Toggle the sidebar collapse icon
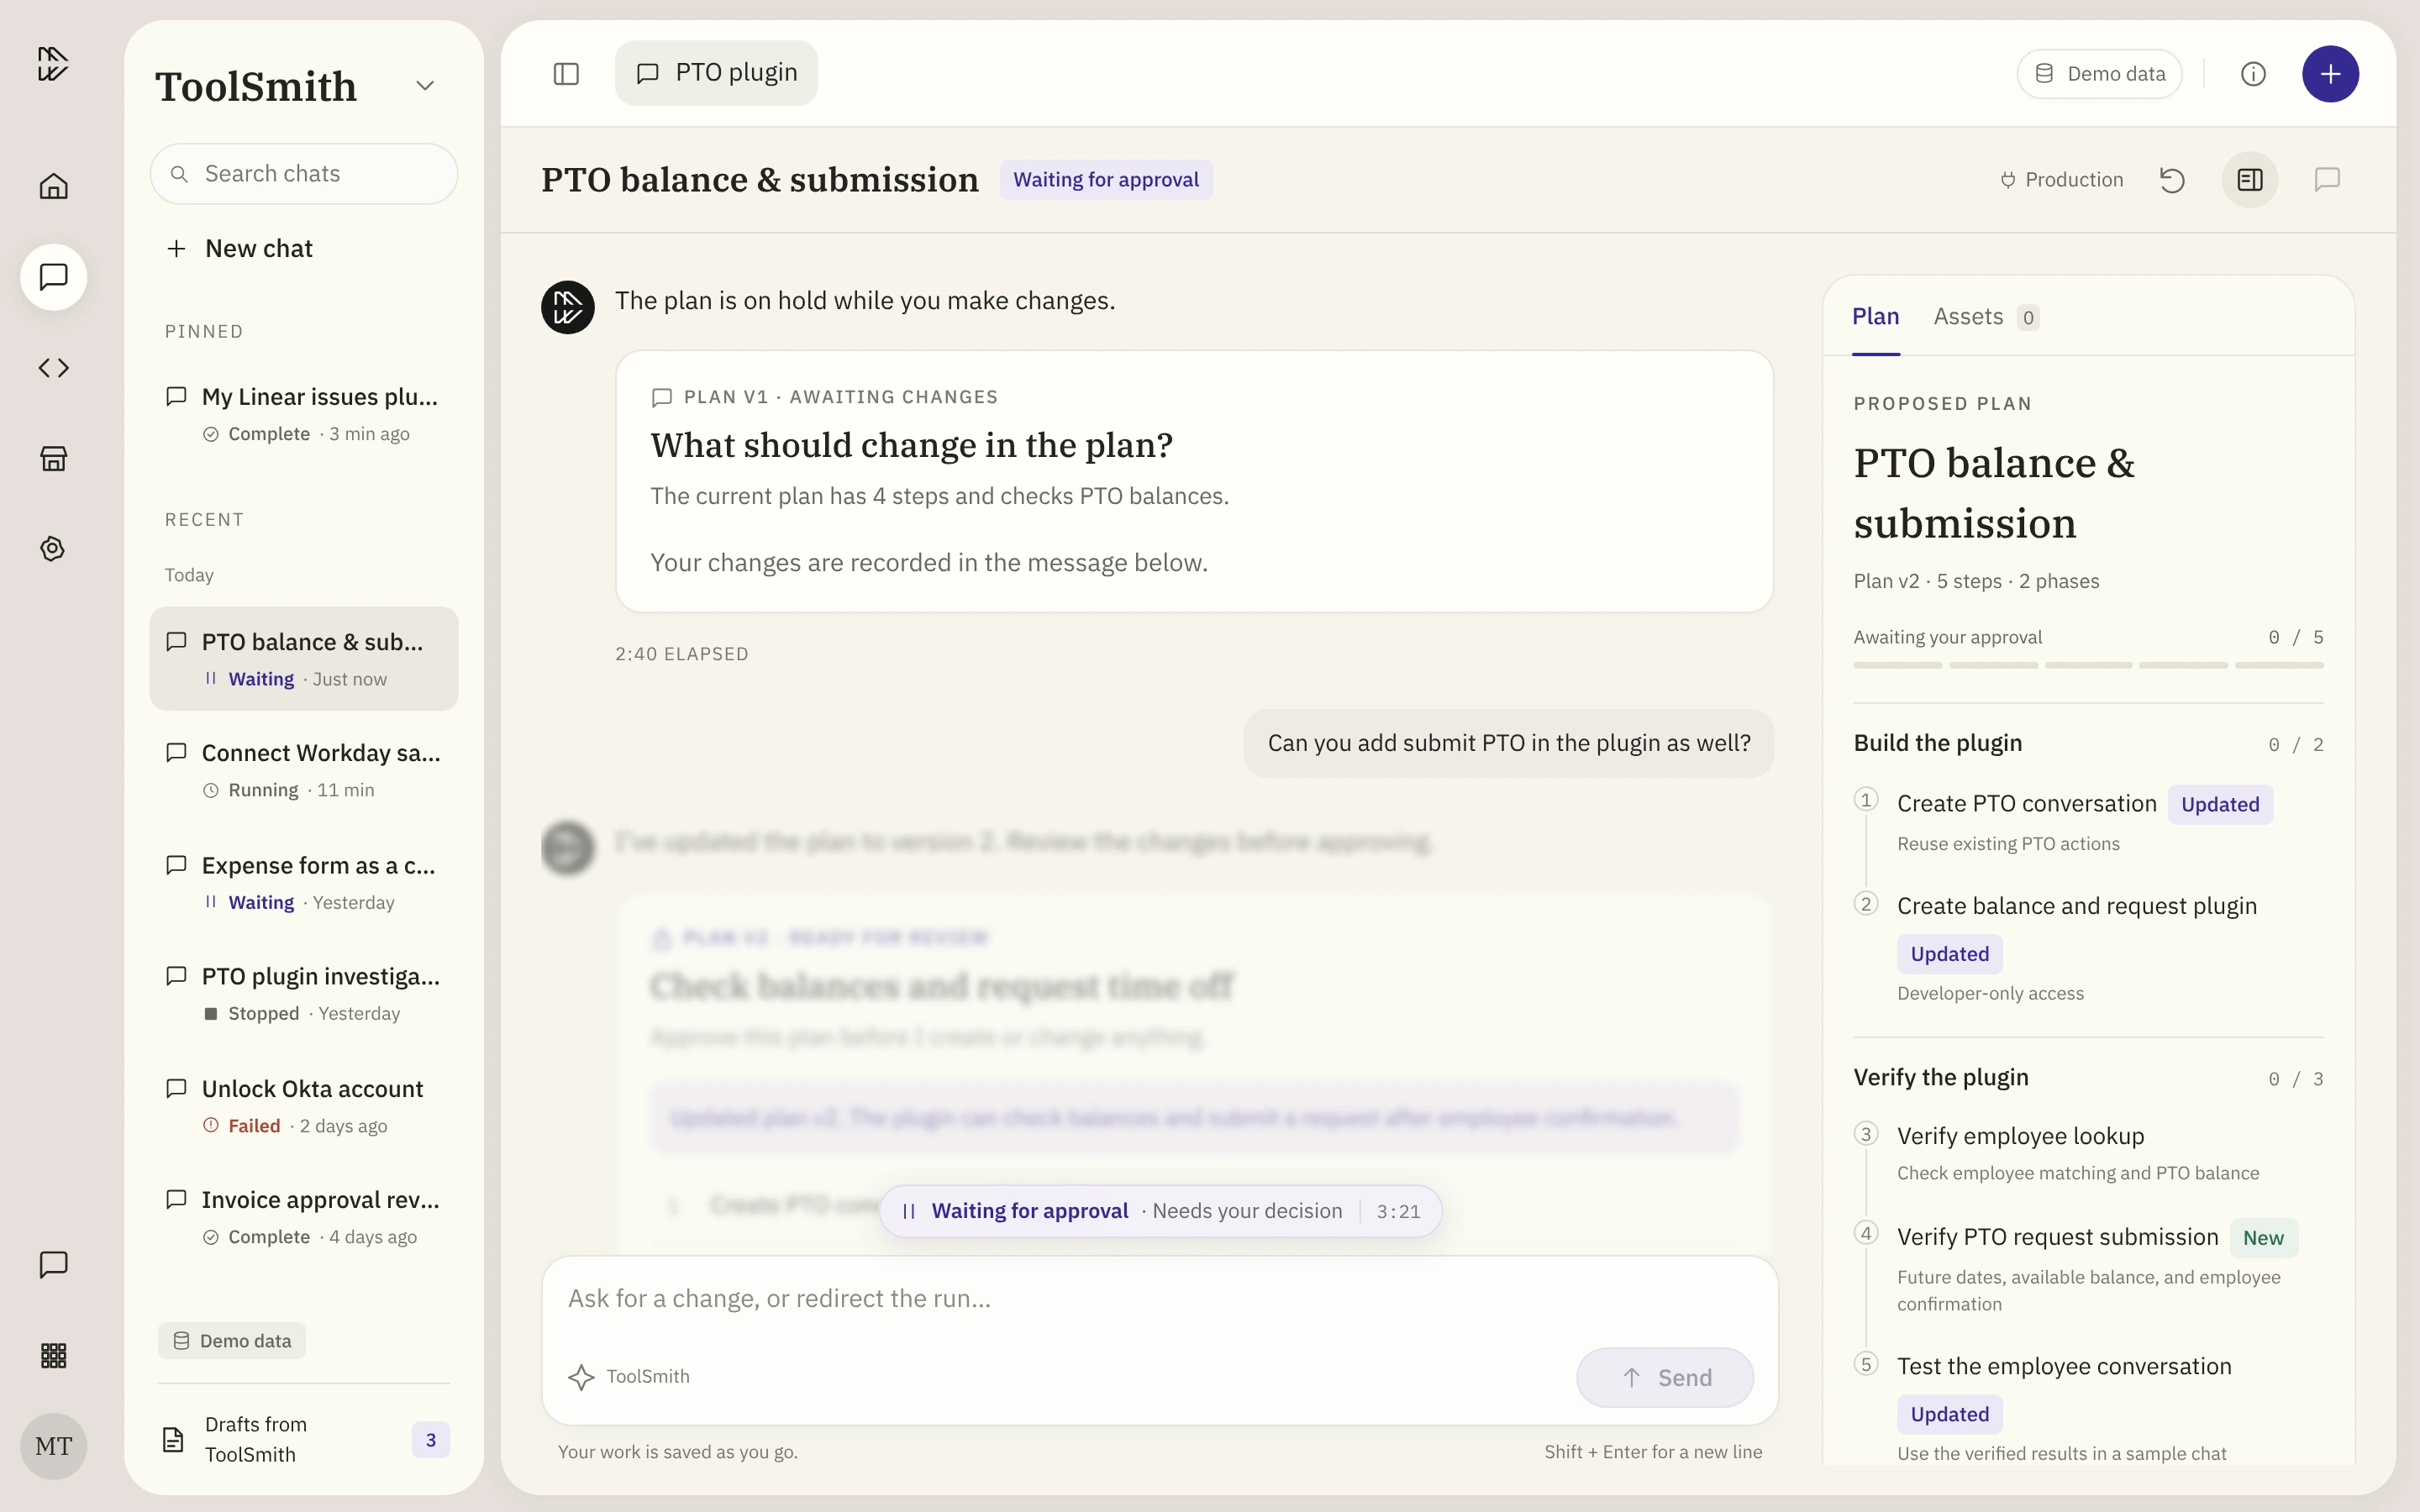This screenshot has width=2420, height=1512. point(566,74)
